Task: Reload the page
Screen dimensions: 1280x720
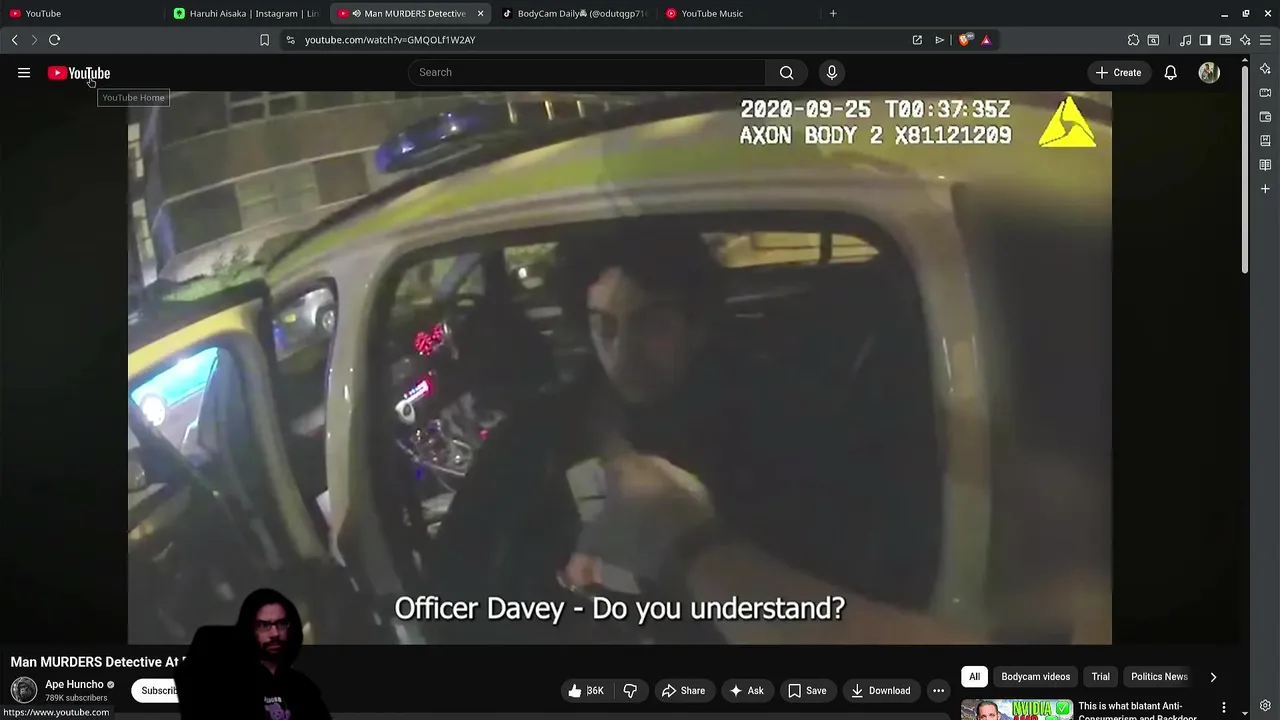Action: [x=55, y=40]
